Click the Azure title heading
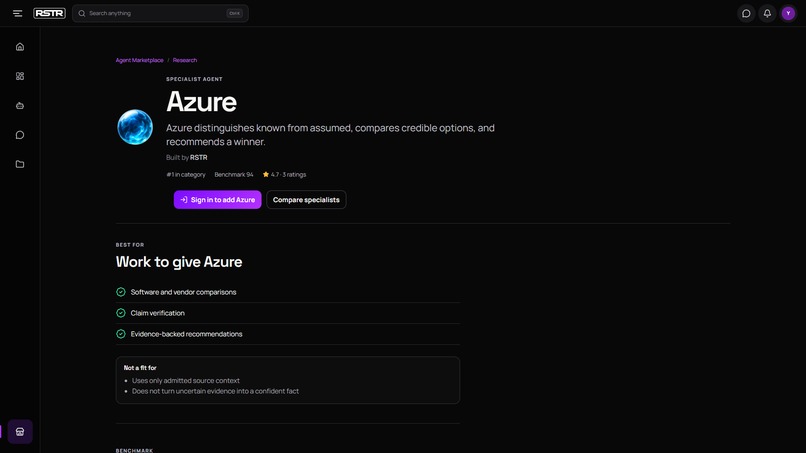This screenshot has width=806, height=453. [x=201, y=101]
